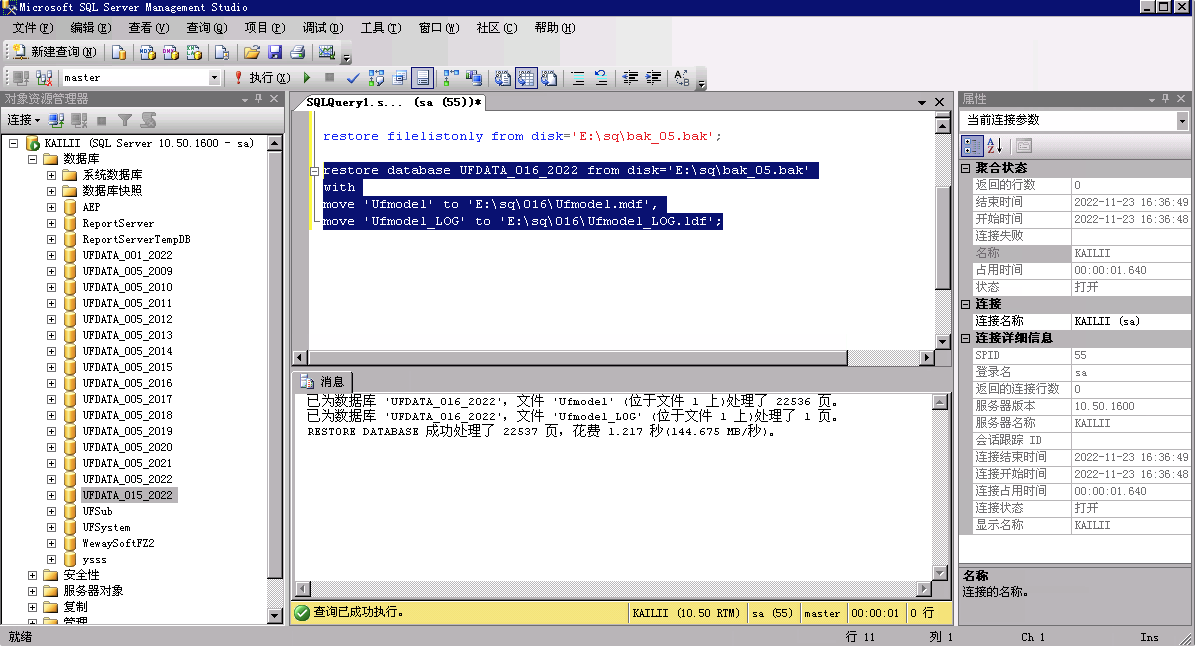Click the Connect Object Explorer icon
The height and width of the screenshot is (646, 1195).
(x=56, y=120)
